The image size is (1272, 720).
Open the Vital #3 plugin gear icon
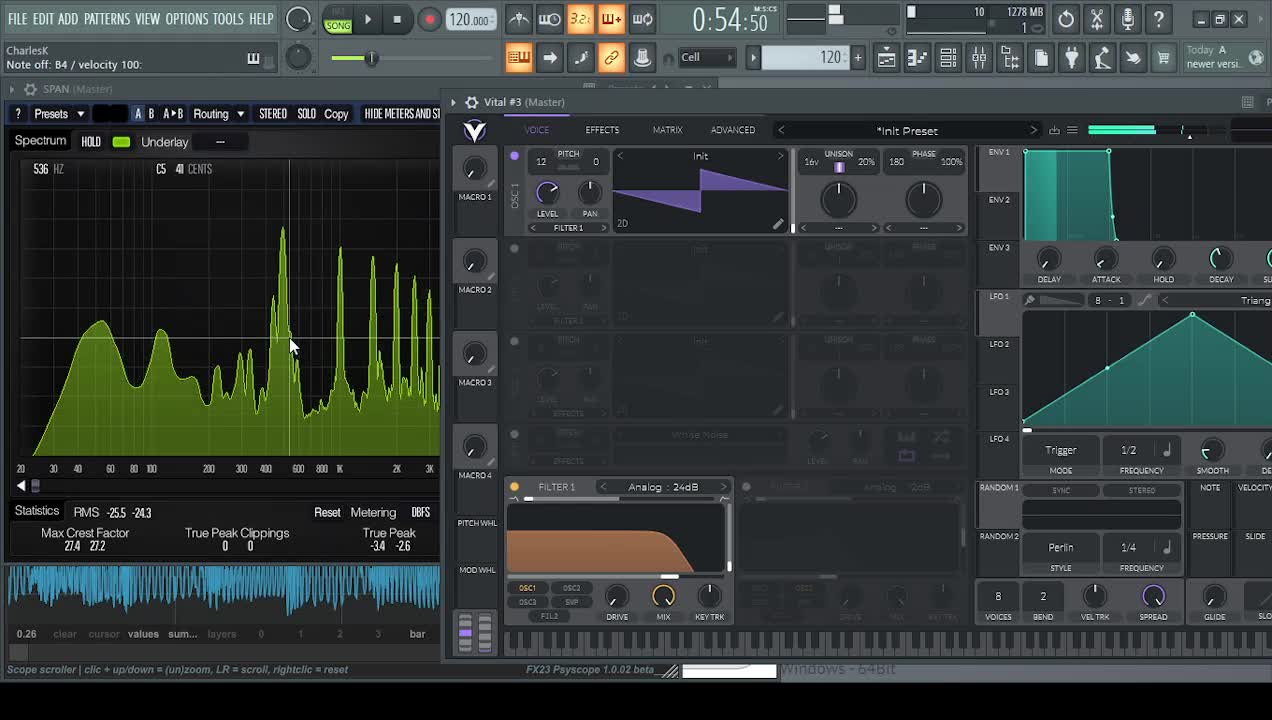471,102
